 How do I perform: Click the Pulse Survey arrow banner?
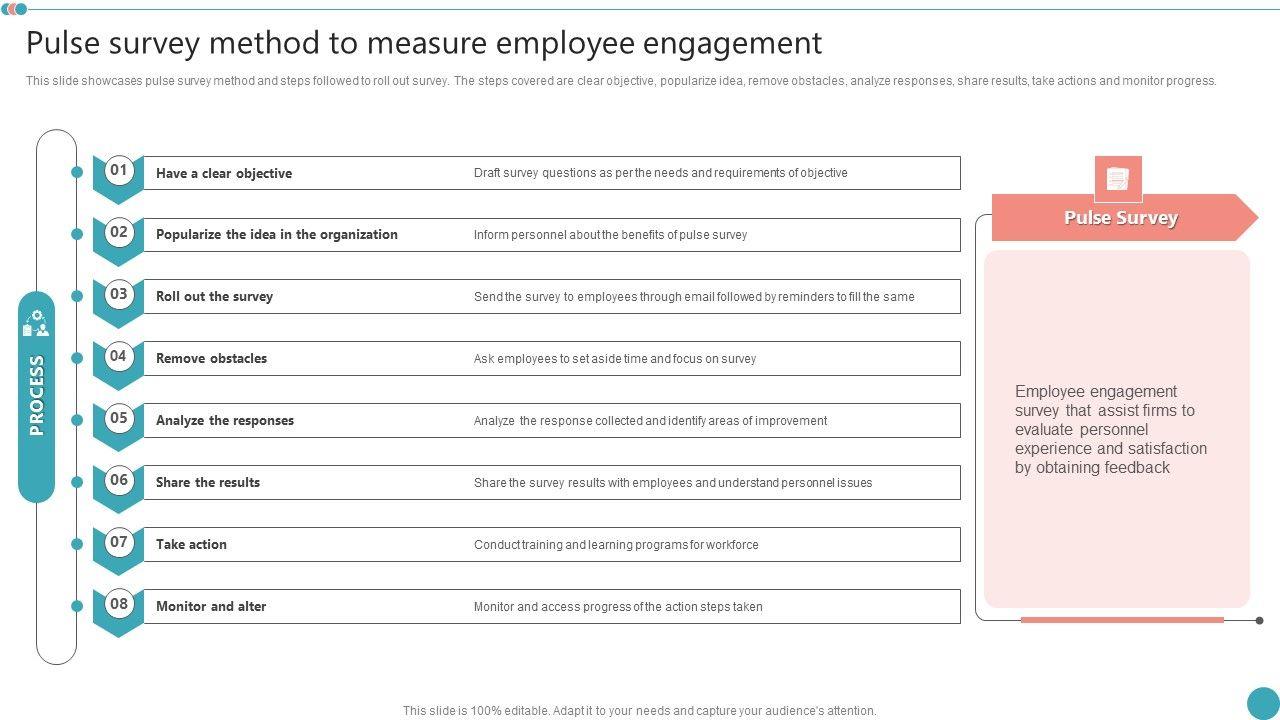(1121, 218)
